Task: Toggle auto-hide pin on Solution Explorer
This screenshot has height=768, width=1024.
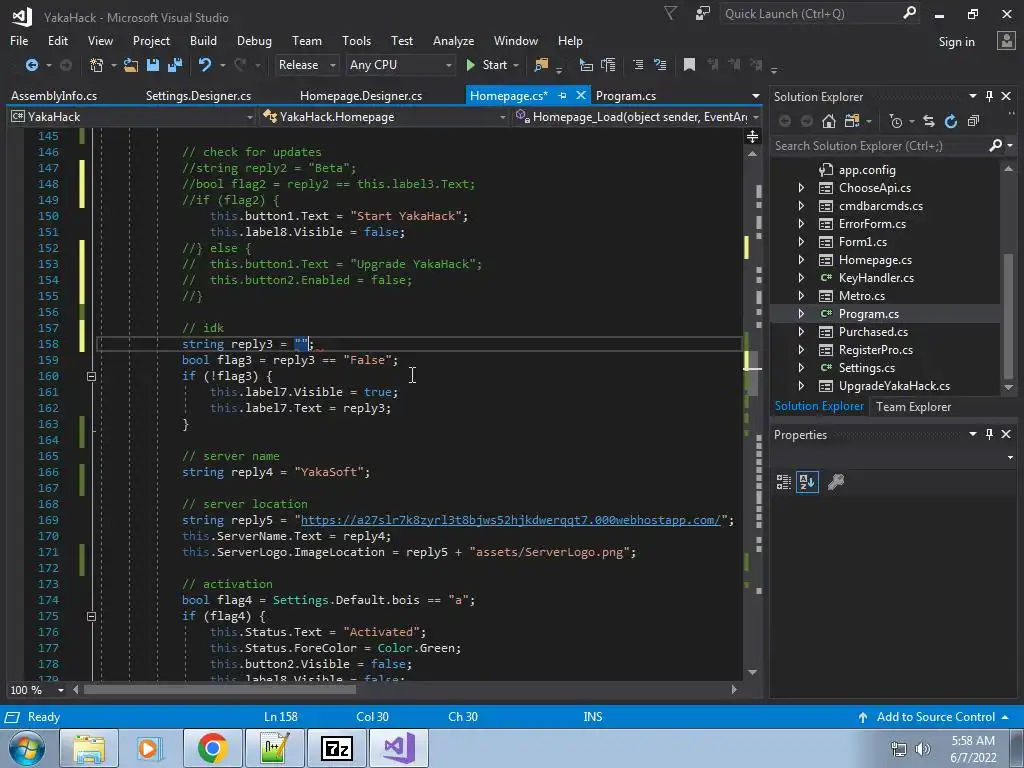Action: tap(989, 96)
